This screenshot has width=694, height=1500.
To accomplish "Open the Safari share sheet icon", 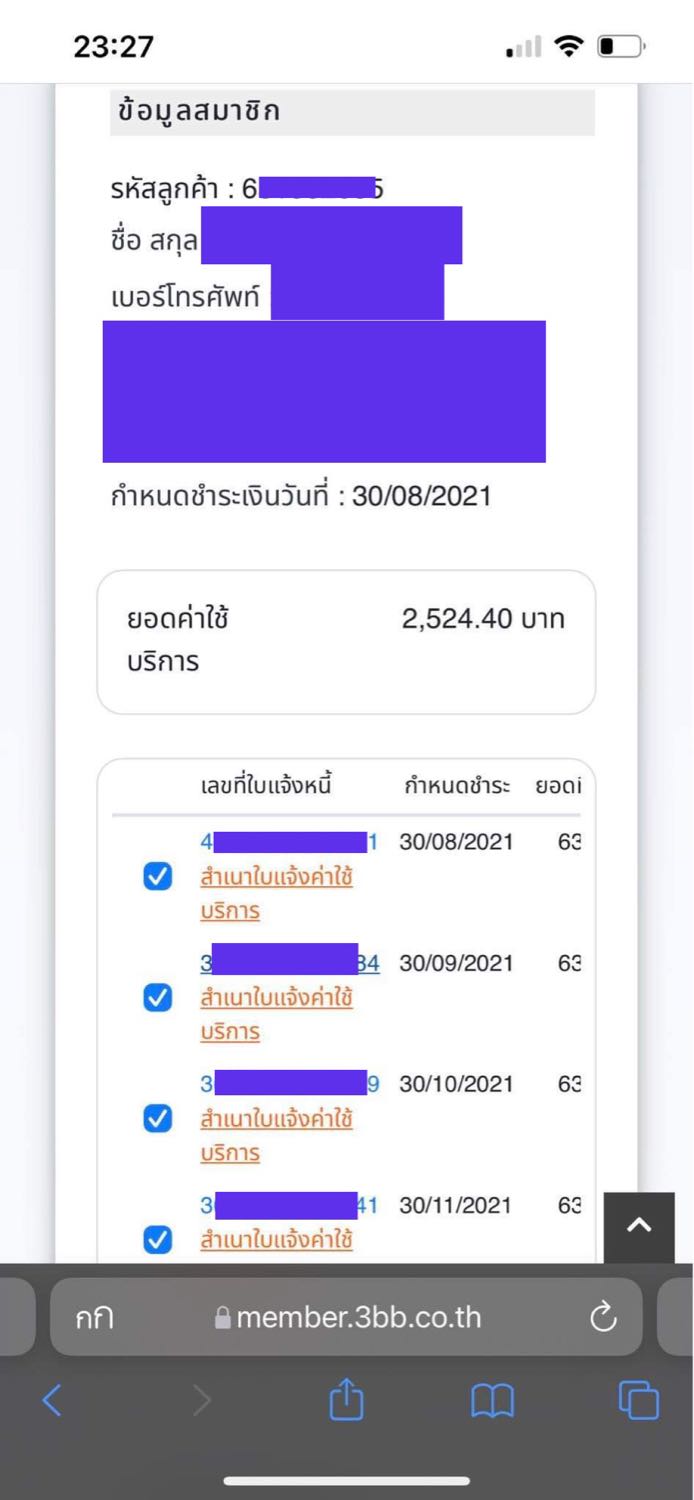I will (346, 1398).
